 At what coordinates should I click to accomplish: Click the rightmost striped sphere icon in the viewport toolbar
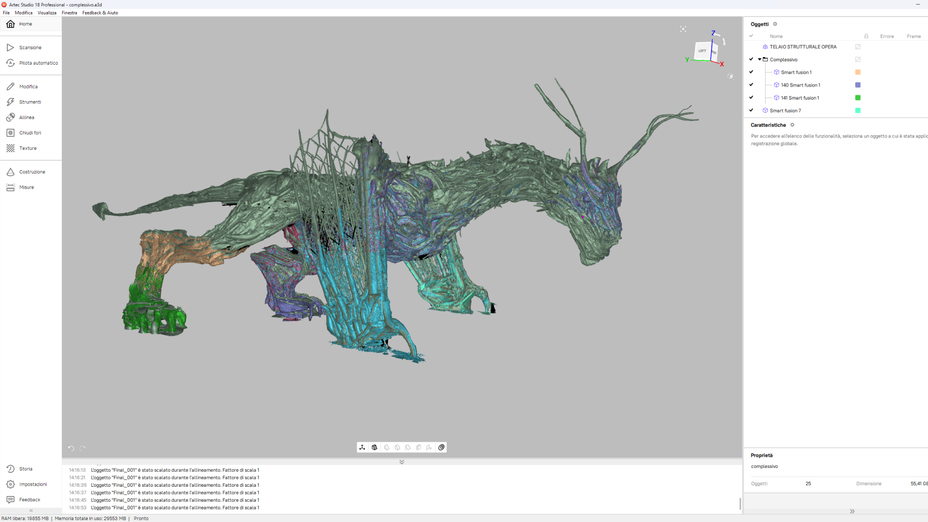point(441,447)
